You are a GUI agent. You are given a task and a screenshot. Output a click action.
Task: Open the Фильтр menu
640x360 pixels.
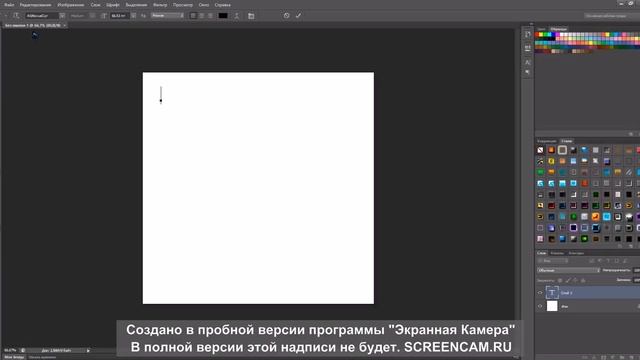tap(160, 5)
